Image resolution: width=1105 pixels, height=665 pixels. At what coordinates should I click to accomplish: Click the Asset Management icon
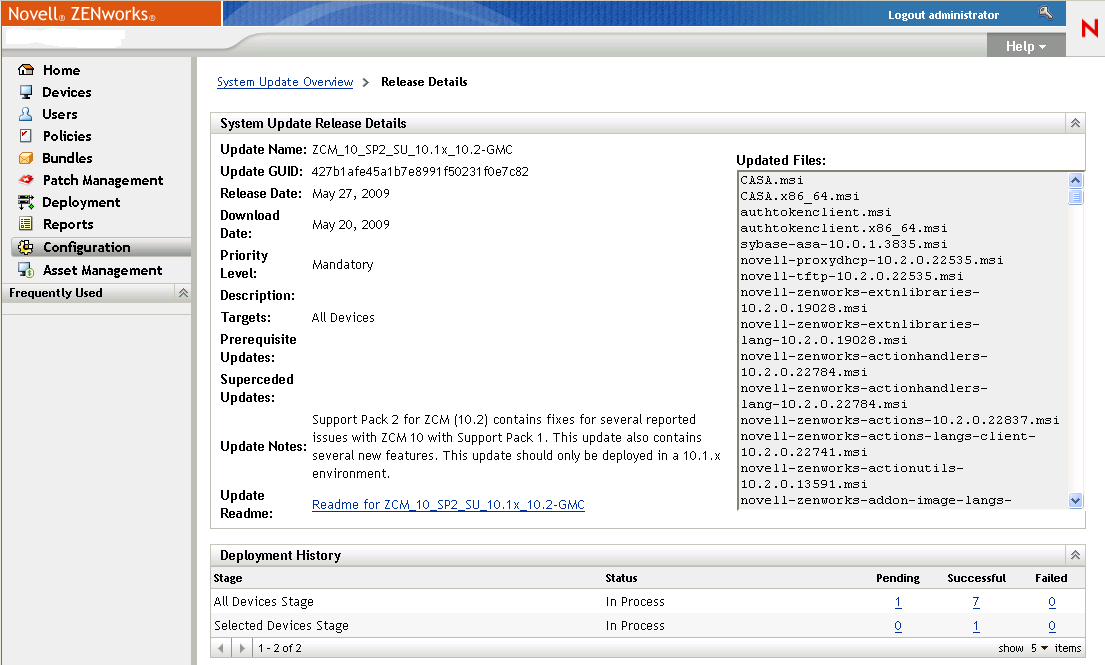pos(26,271)
